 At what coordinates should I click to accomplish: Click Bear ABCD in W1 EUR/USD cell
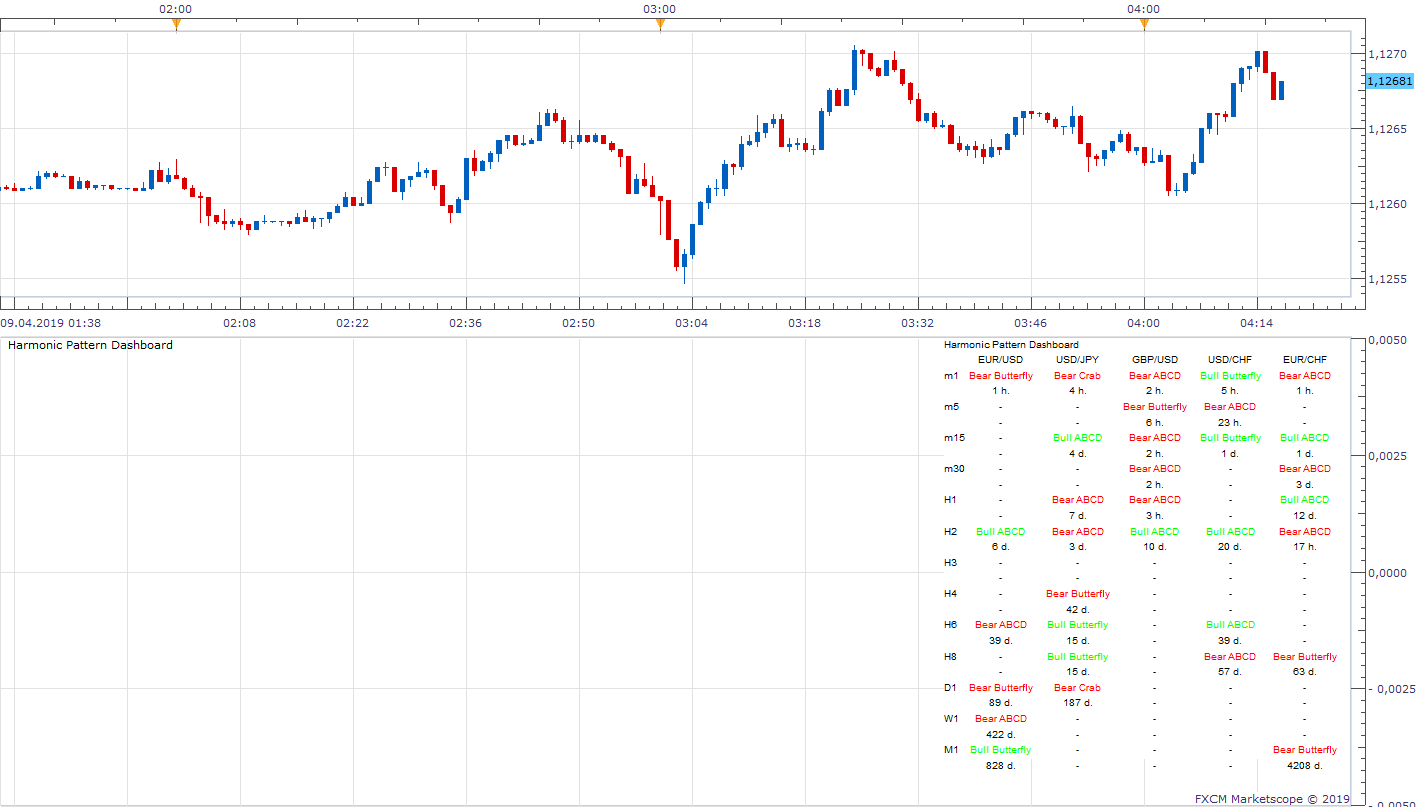tap(1001, 719)
